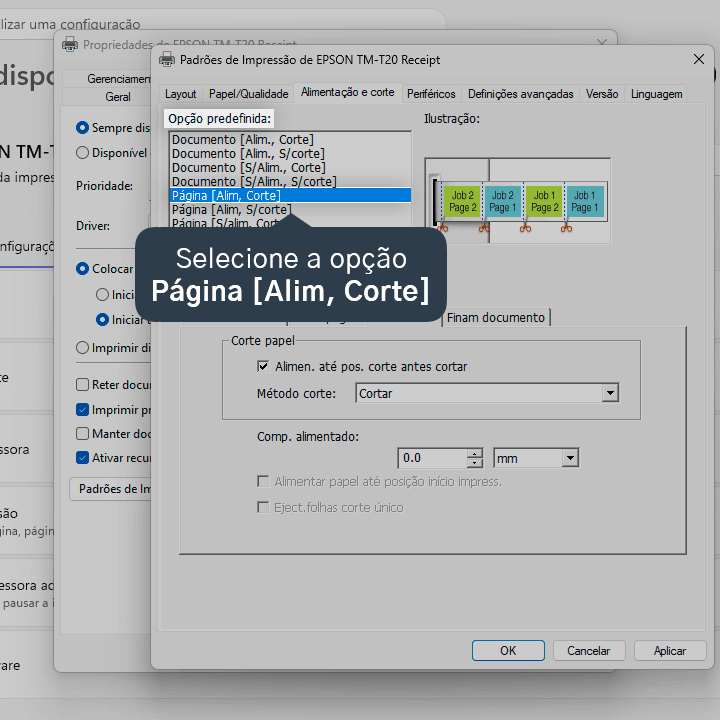Toggle Manter doc checkbox in Propriedades window
The width and height of the screenshot is (720, 720).
(x=82, y=433)
